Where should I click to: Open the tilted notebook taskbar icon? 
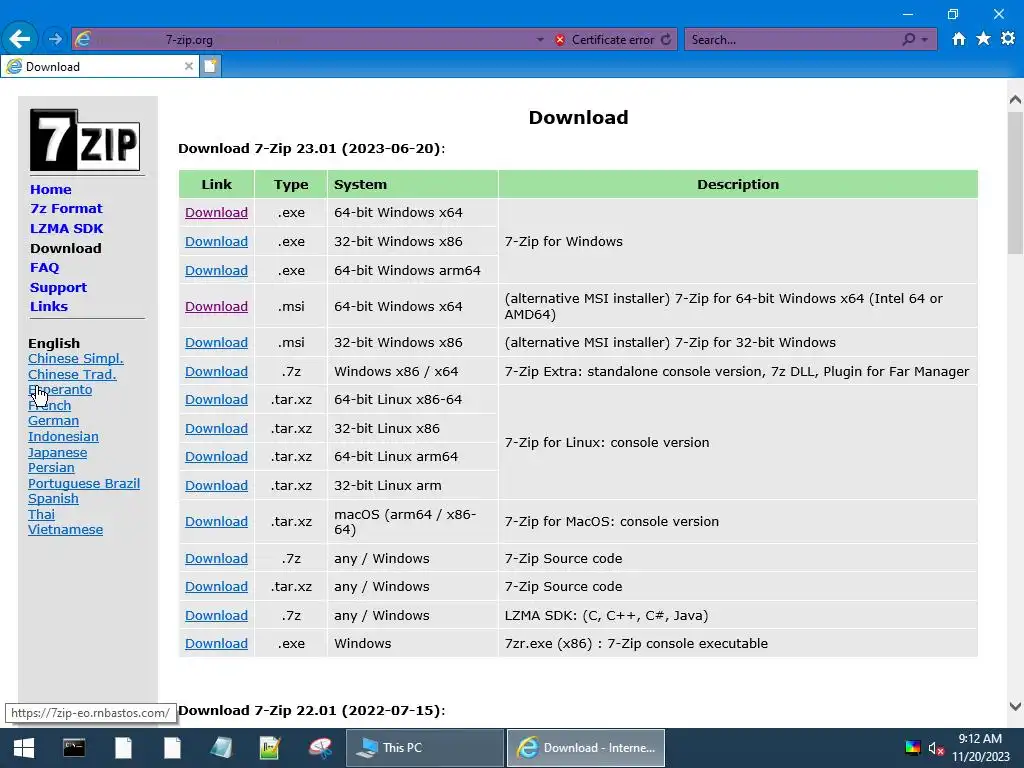click(x=221, y=748)
